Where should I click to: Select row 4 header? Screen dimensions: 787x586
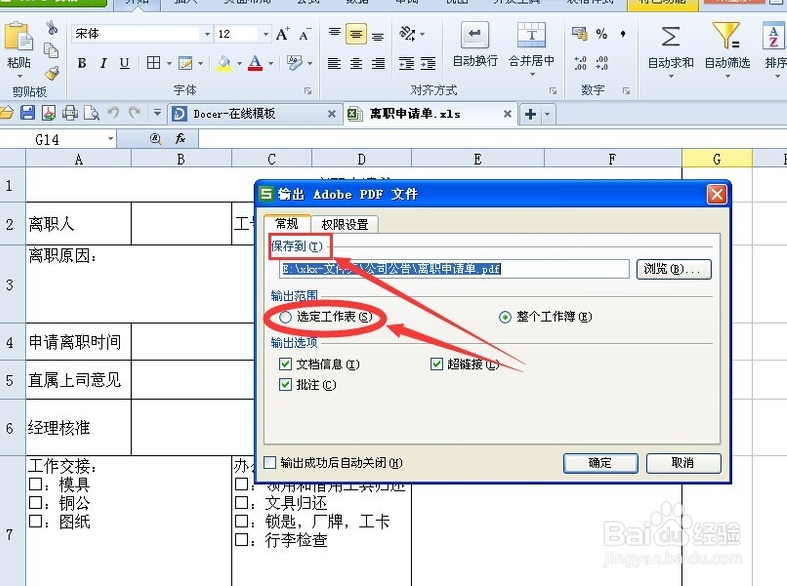(12, 342)
